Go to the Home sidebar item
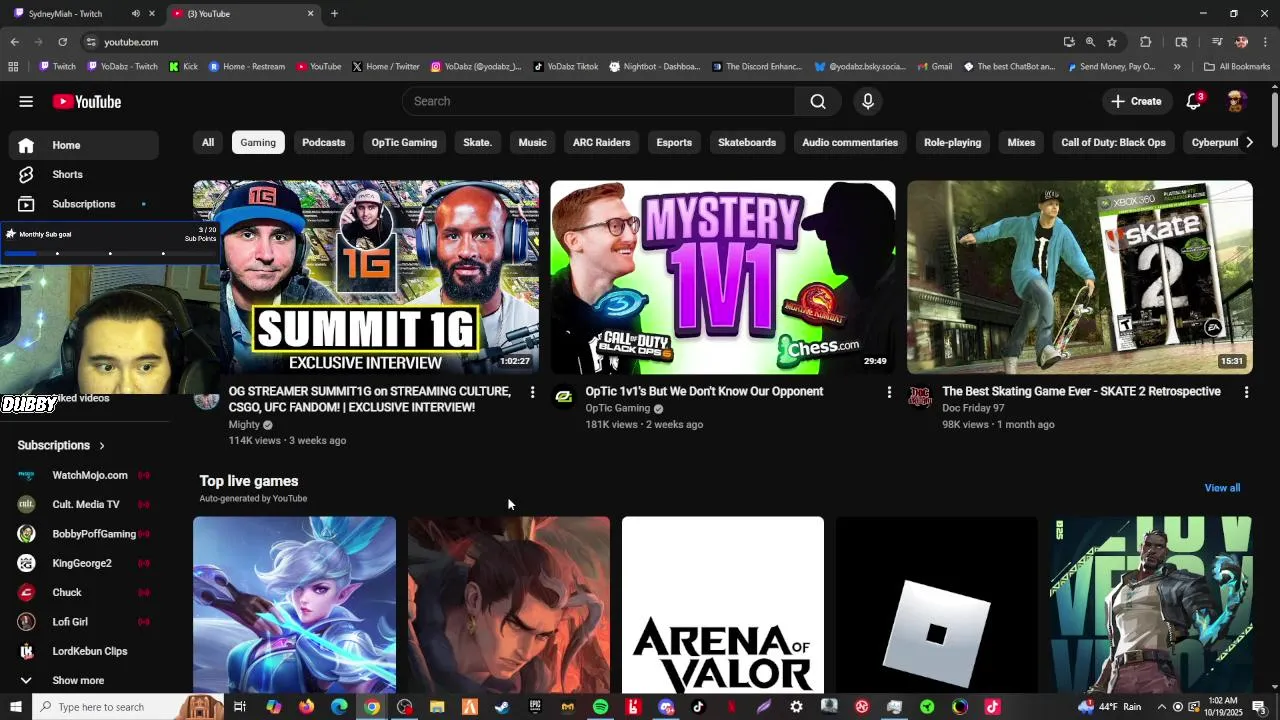1280x720 pixels. (84, 145)
